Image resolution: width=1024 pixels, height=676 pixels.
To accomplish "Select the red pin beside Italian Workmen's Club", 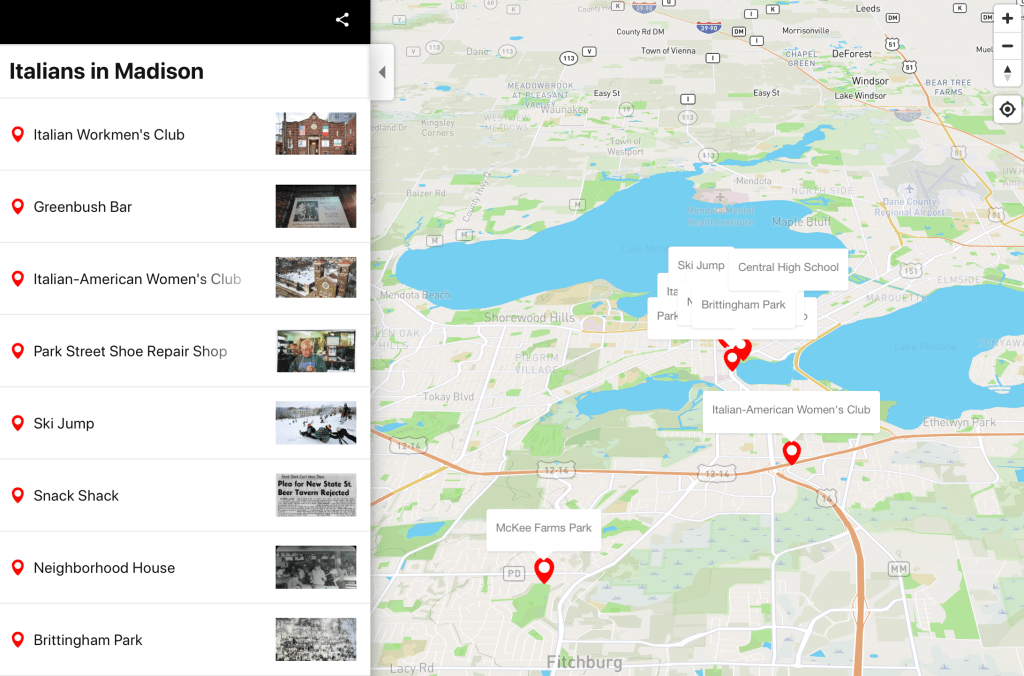I will tap(17, 135).
